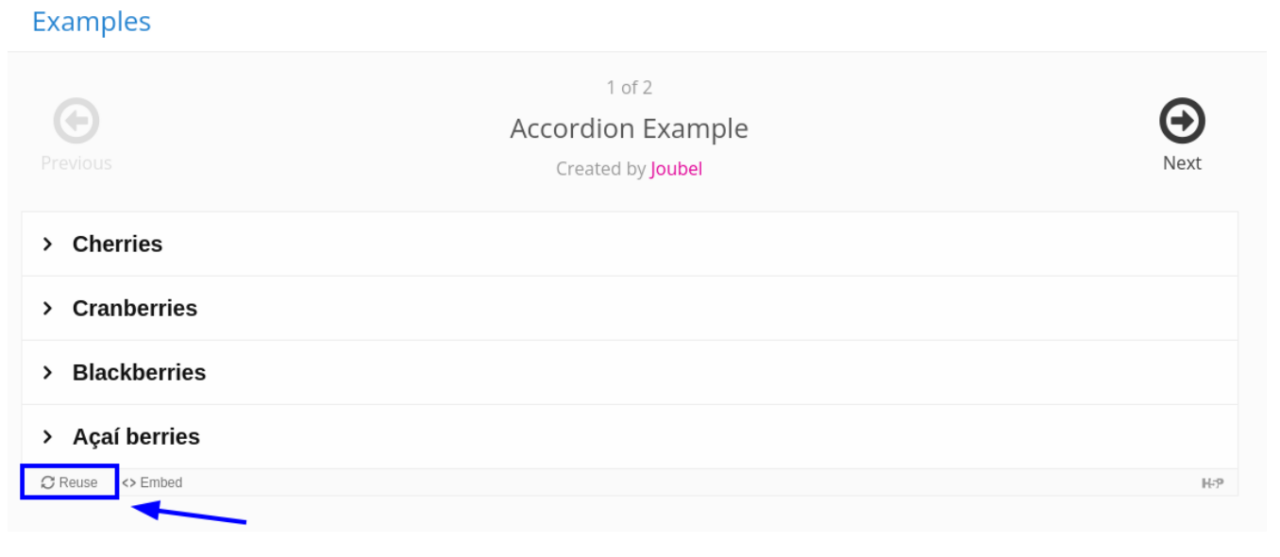Open the Açaí berries accordion panel title
The image size is (1280, 557).
136,437
